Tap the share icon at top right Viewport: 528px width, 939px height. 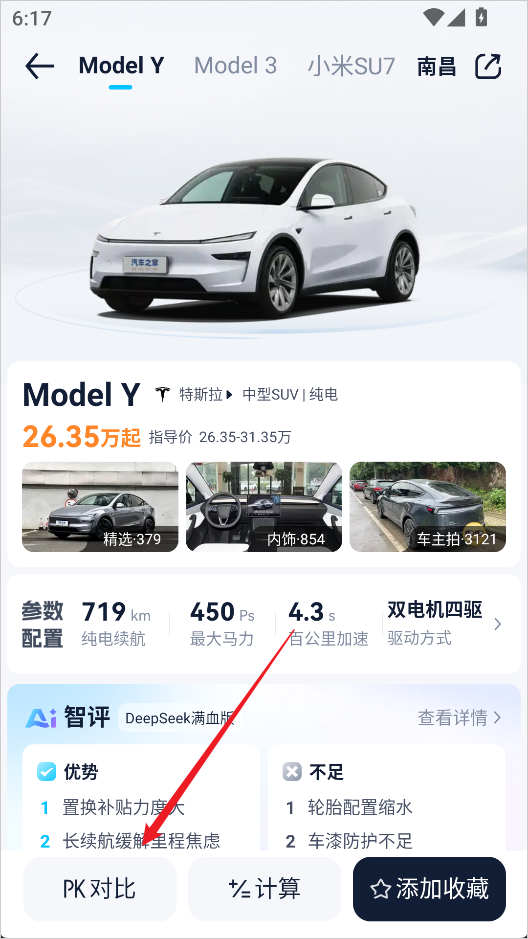coord(488,66)
